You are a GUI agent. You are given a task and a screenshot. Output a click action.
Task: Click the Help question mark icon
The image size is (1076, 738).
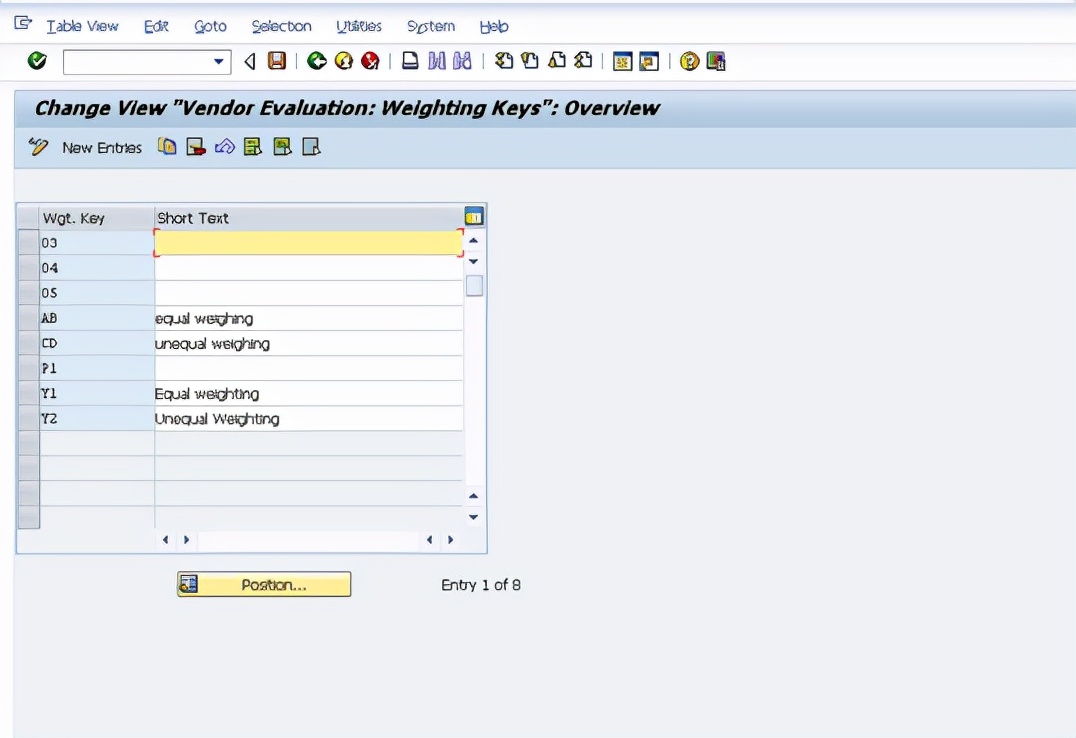[689, 61]
